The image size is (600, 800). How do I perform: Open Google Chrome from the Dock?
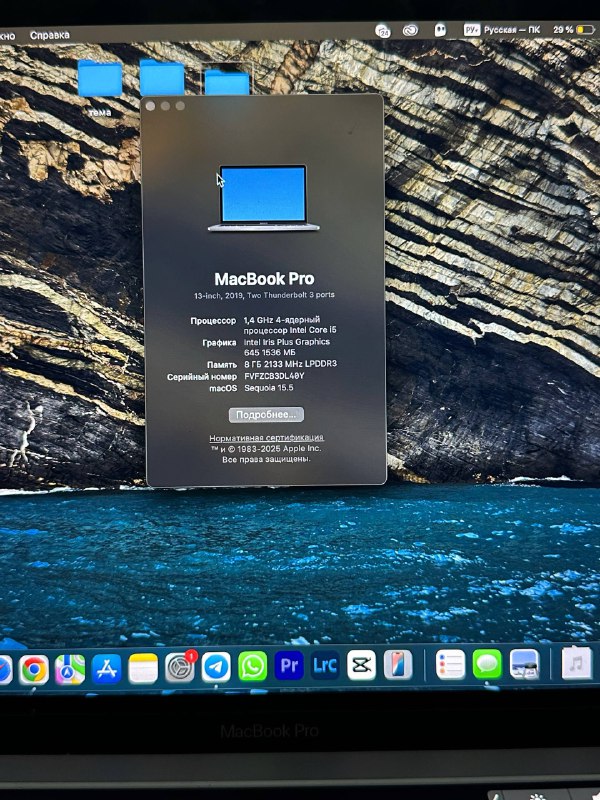coord(34,669)
